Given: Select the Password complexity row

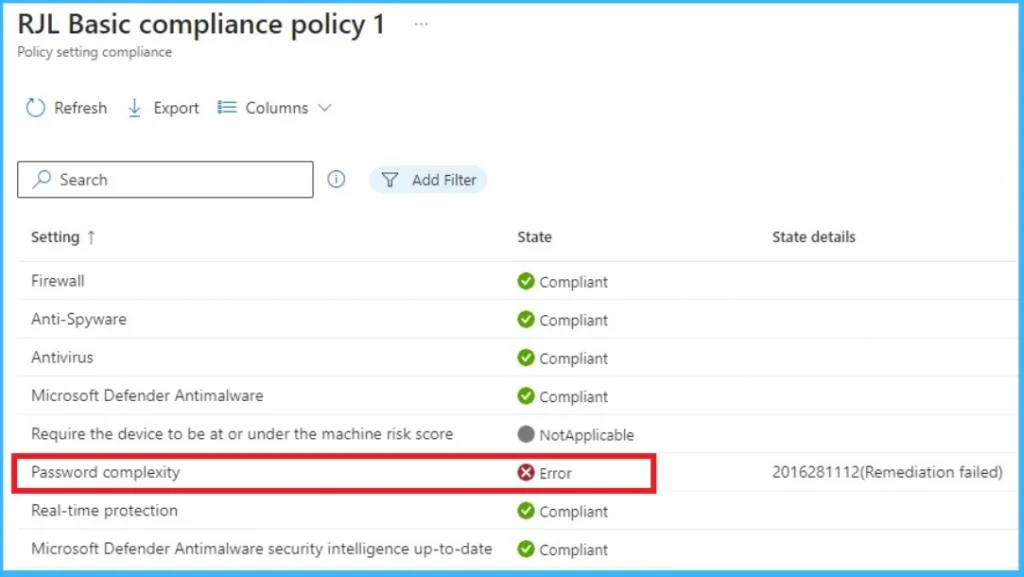Looking at the screenshot, I should tap(300, 473).
